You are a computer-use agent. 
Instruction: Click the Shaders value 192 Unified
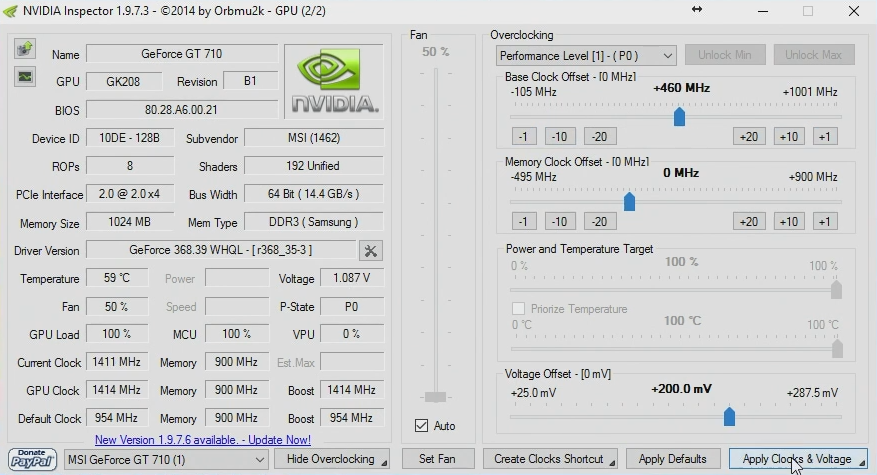pyautogui.click(x=314, y=166)
